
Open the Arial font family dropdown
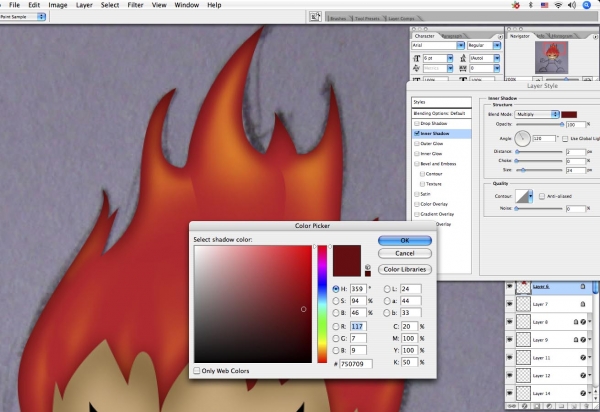(x=460, y=45)
